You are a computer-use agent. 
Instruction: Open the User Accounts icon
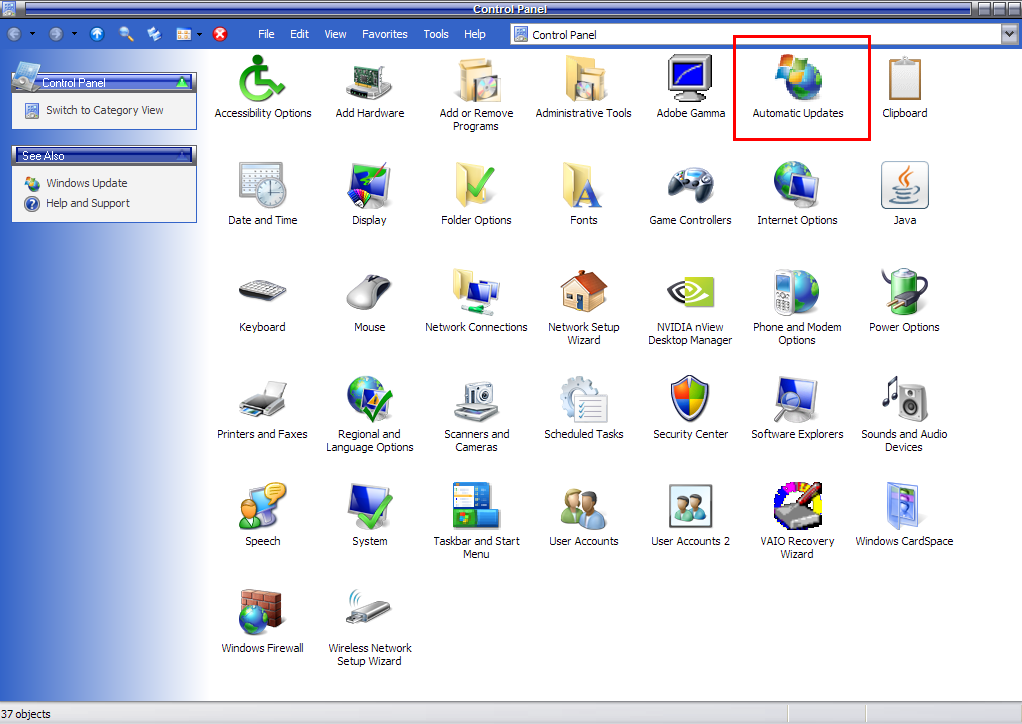pyautogui.click(x=583, y=508)
